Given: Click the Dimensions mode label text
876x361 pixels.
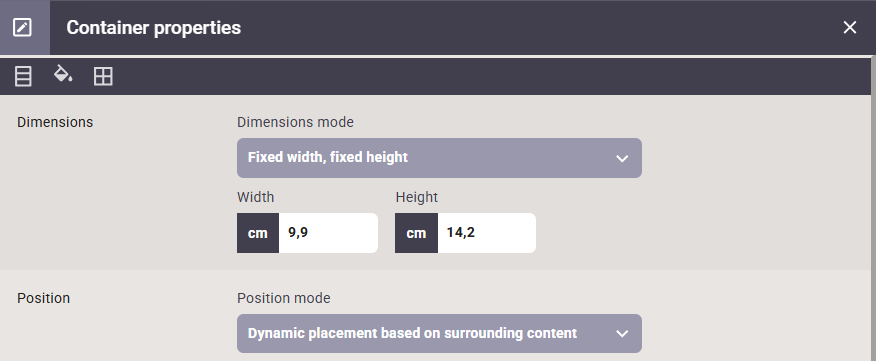Looking at the screenshot, I should click(x=295, y=122).
